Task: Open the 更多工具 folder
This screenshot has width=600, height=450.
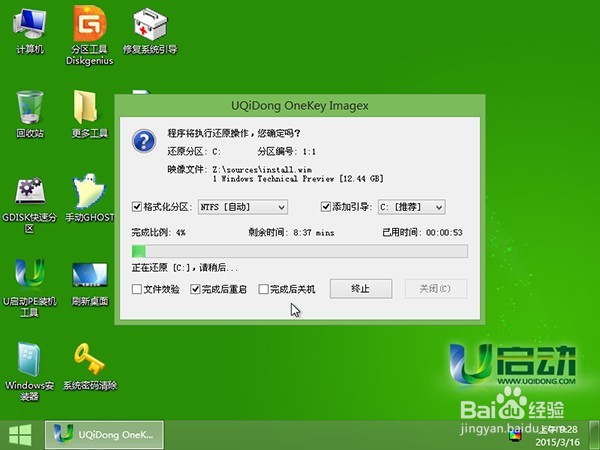Action: point(90,114)
